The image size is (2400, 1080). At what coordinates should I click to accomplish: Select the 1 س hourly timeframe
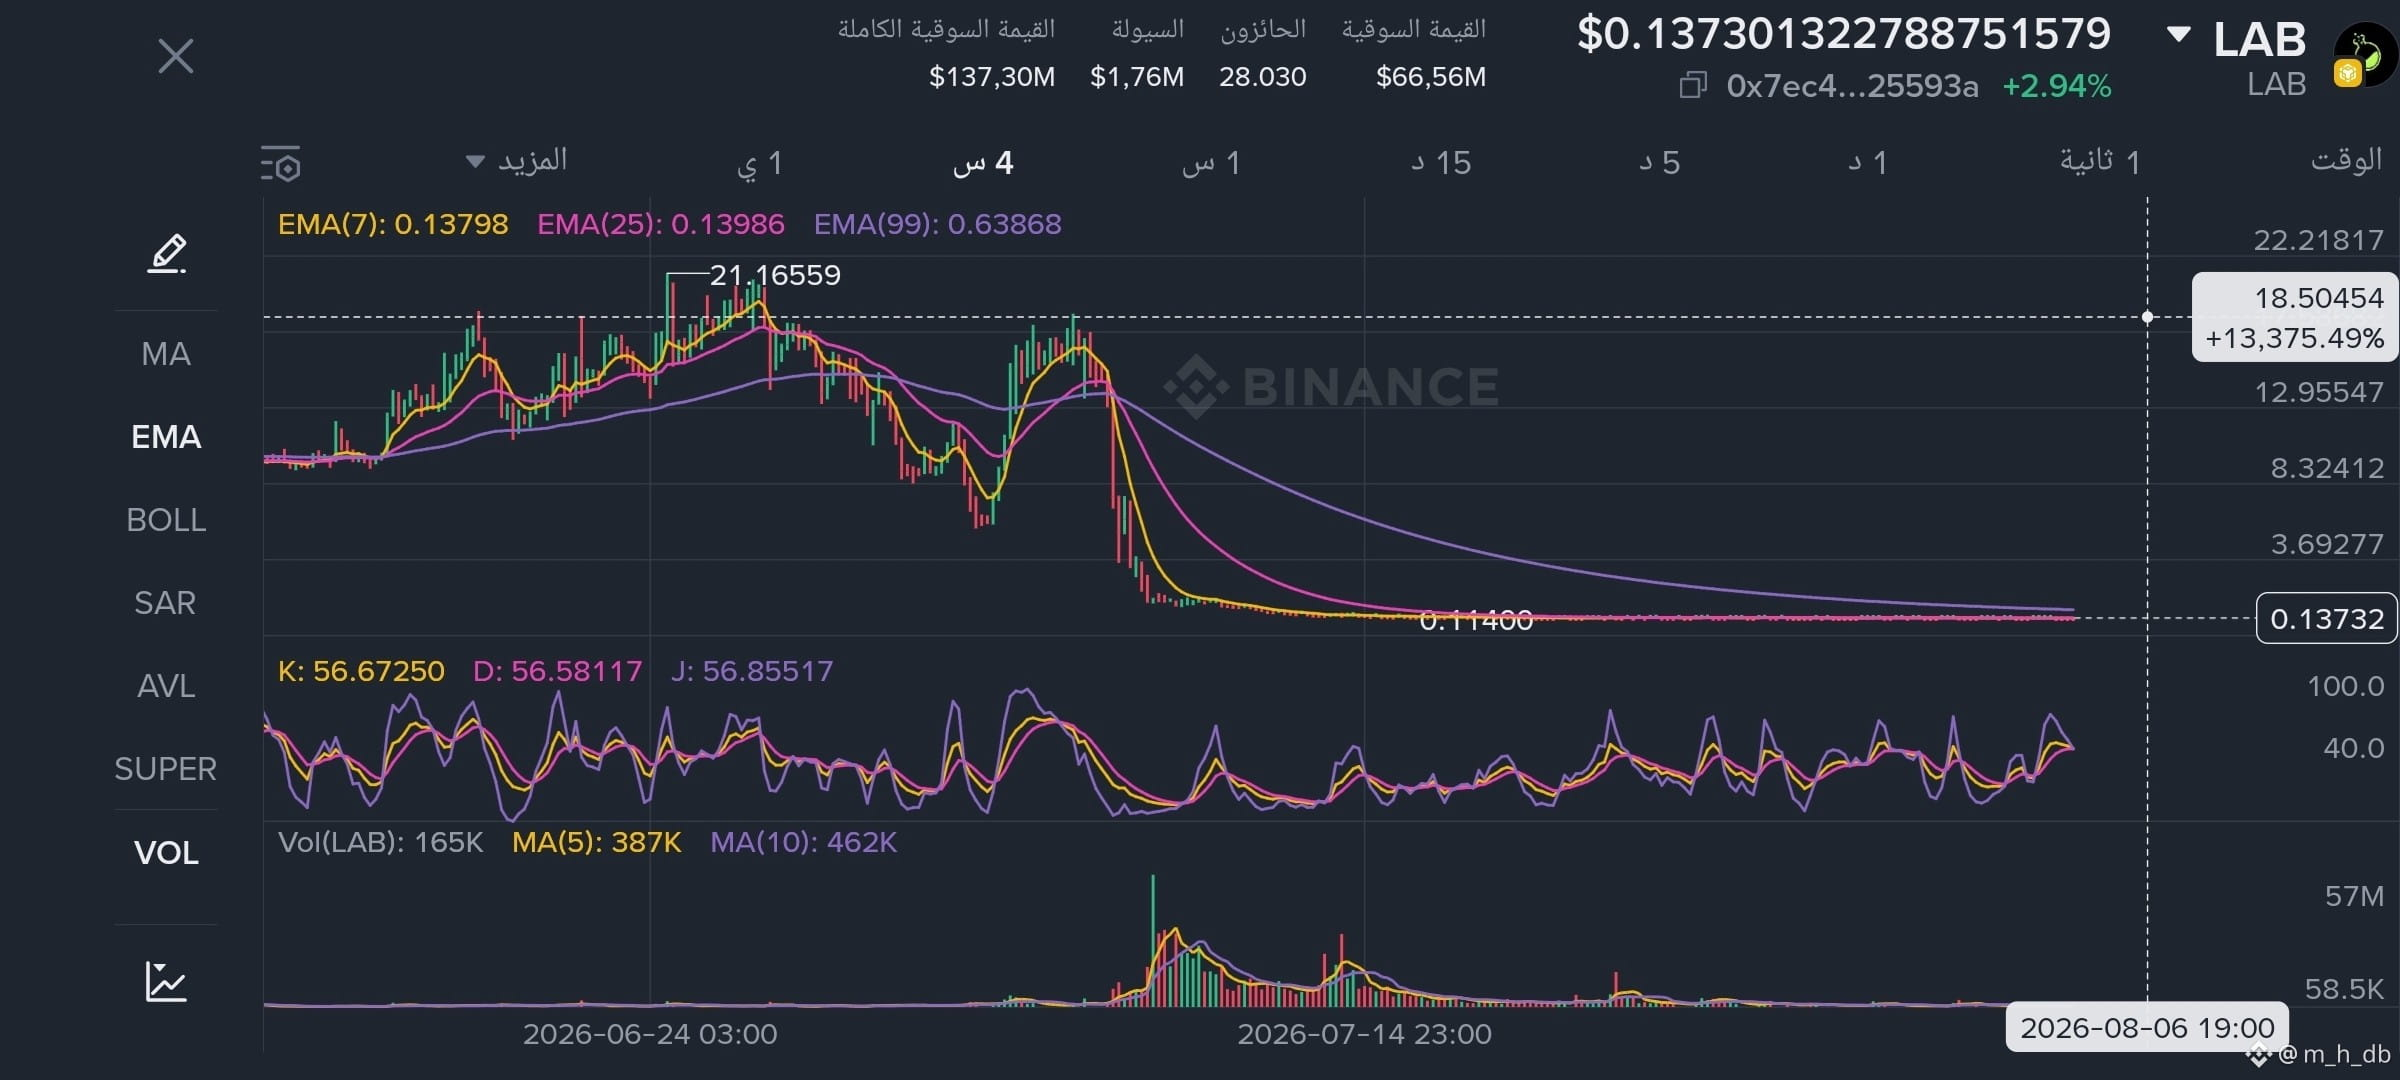pyautogui.click(x=1211, y=163)
